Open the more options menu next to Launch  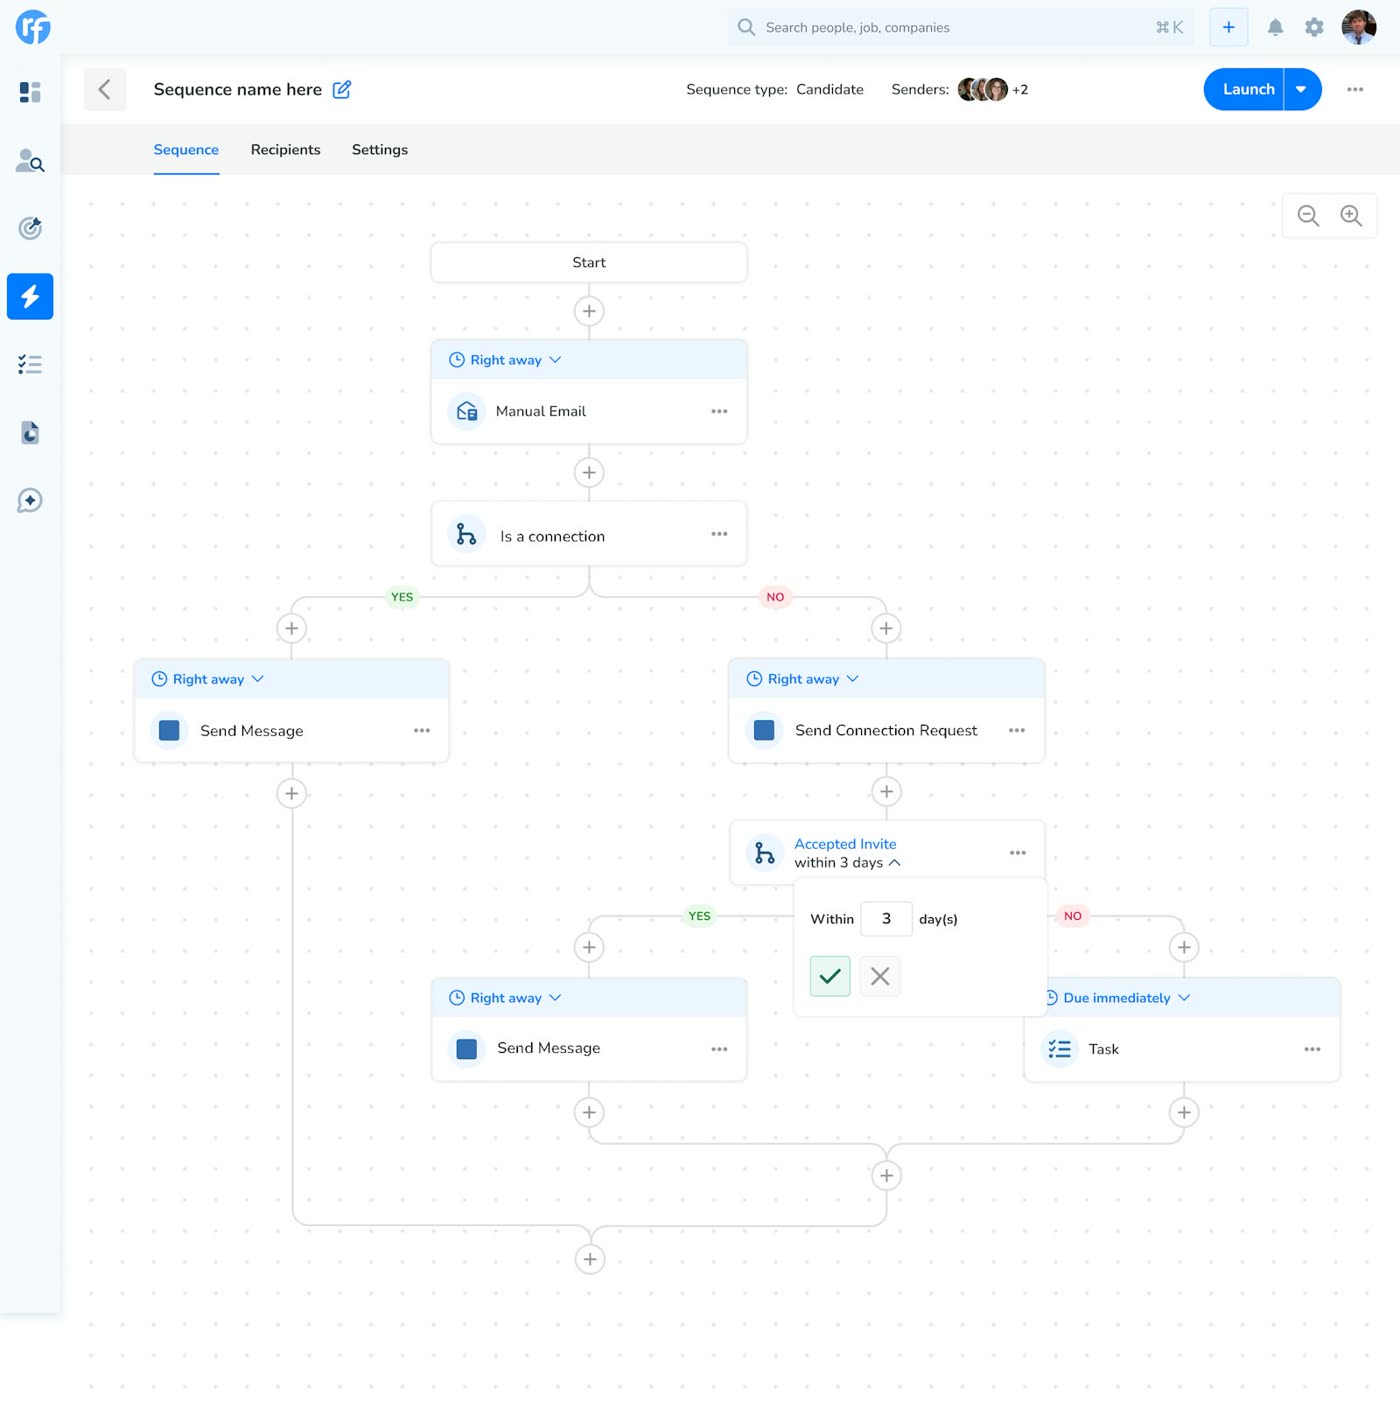coord(1355,89)
